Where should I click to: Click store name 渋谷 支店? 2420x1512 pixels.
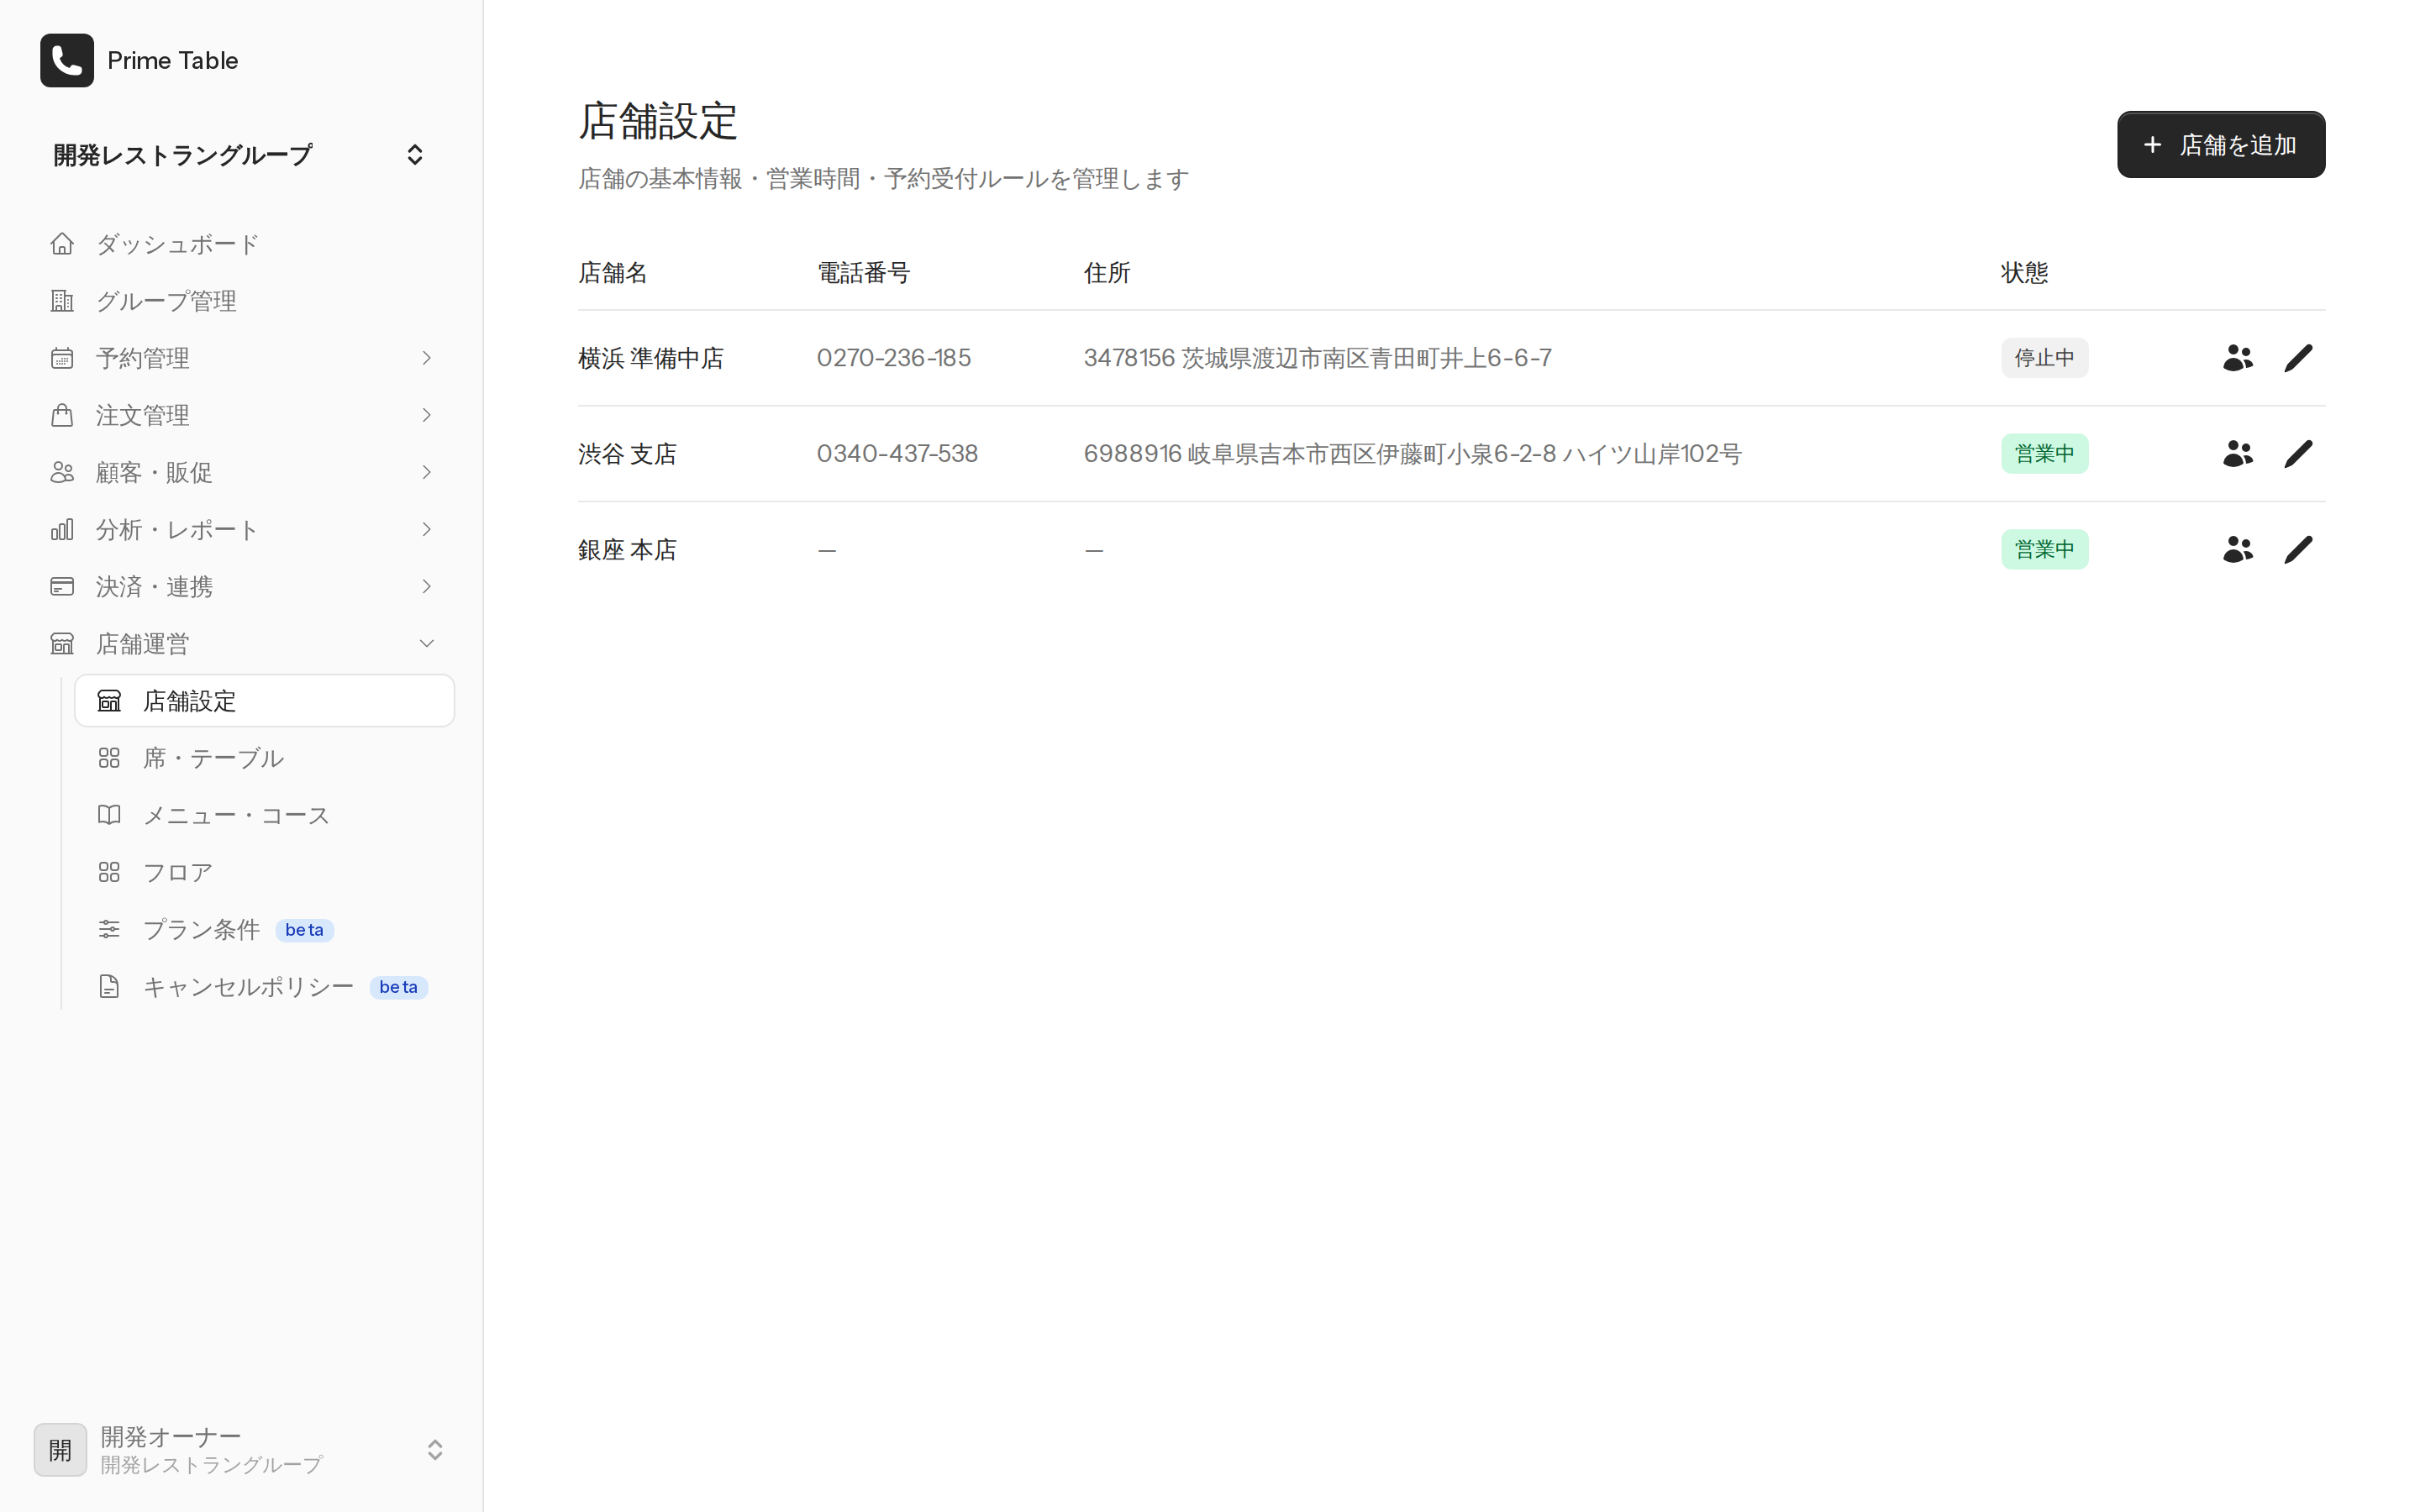click(x=627, y=454)
